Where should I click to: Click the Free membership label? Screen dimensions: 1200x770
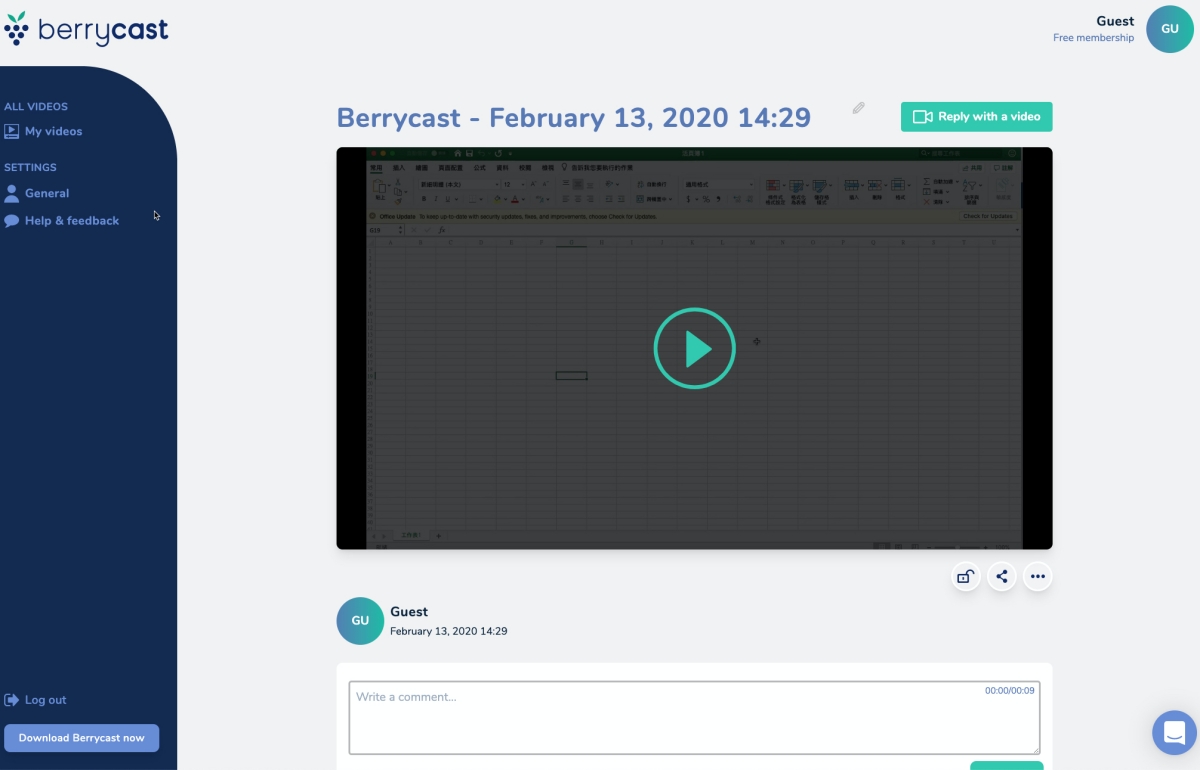tap(1093, 38)
